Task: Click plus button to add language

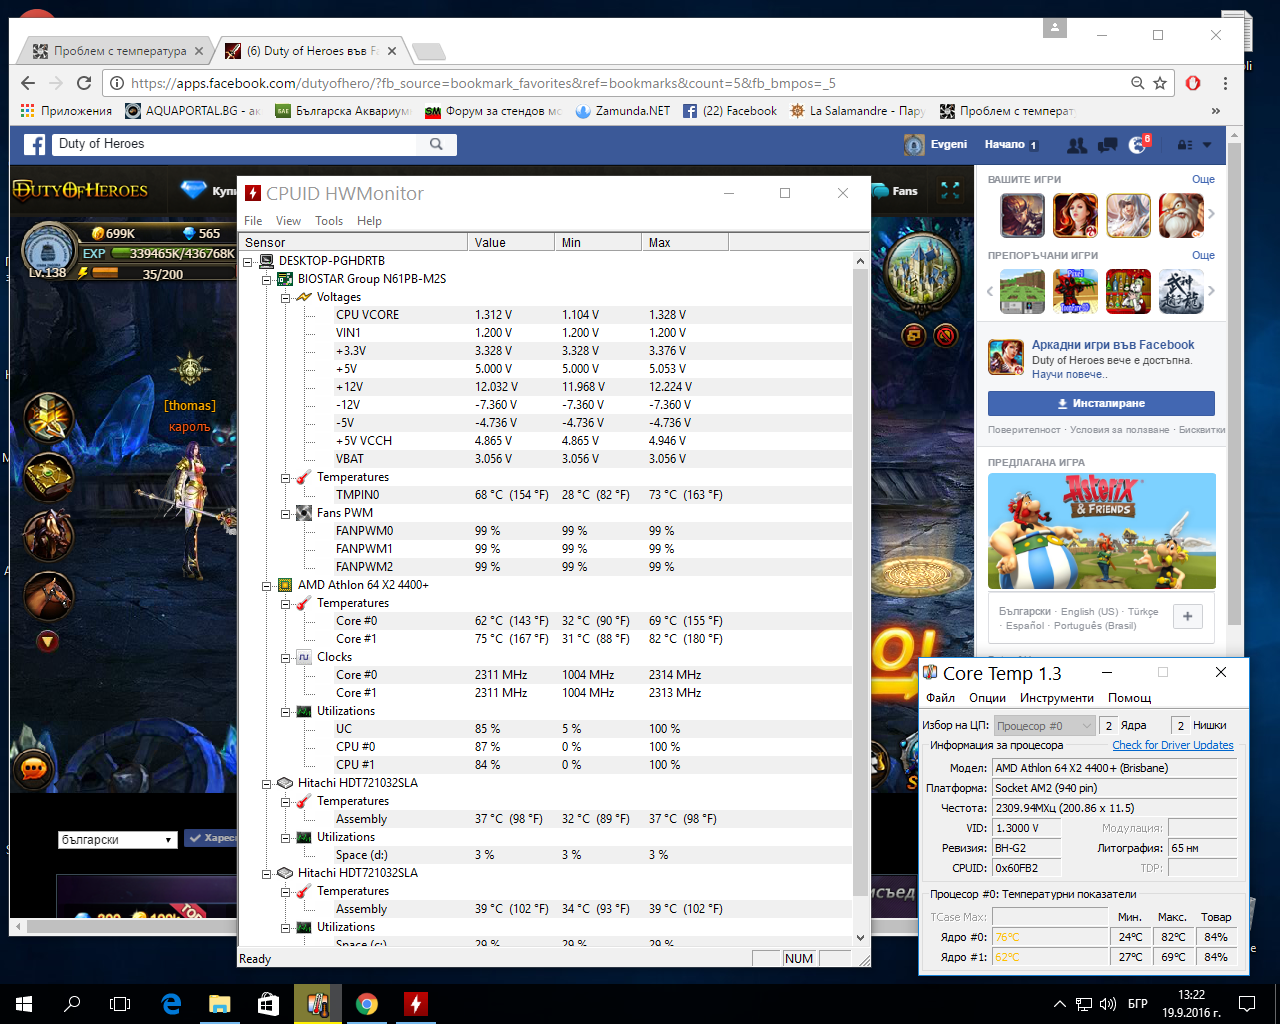Action: coord(1188,616)
